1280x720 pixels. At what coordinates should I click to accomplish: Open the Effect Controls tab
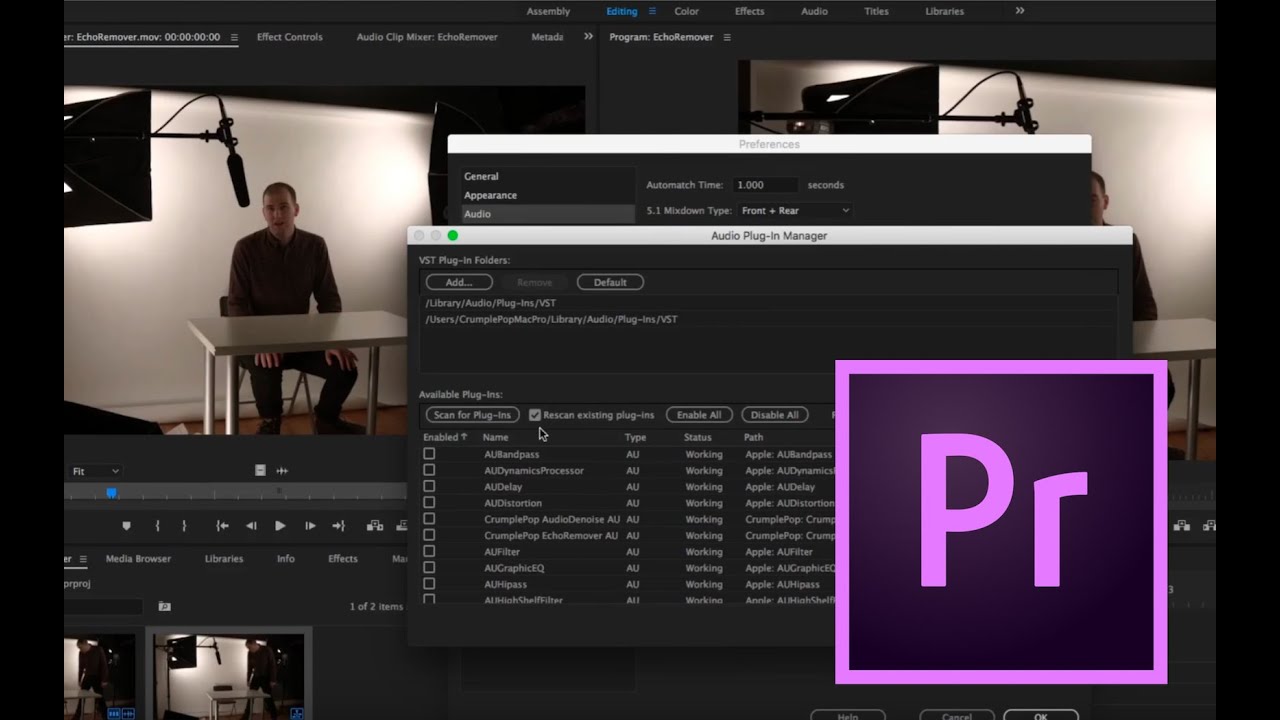pyautogui.click(x=289, y=37)
